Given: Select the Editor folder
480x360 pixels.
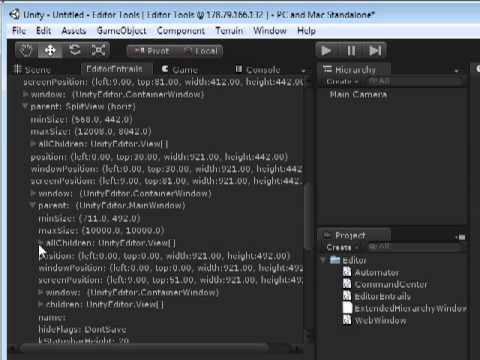Looking at the screenshot, I should coord(348,260).
